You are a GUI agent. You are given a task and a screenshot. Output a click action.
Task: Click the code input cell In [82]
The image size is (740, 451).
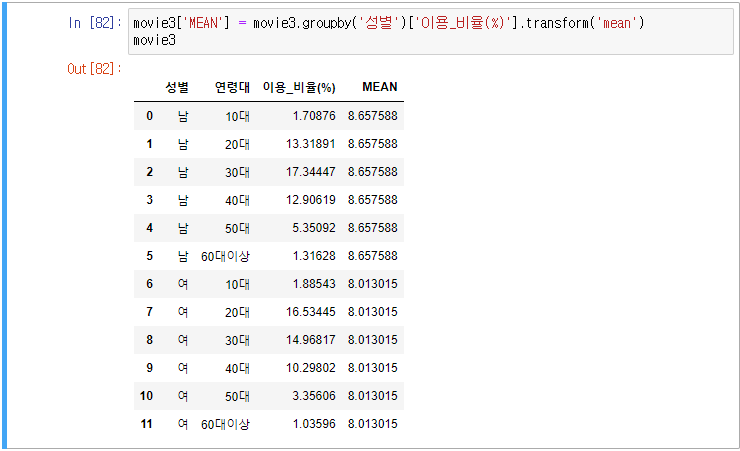pyautogui.click(x=430, y=32)
